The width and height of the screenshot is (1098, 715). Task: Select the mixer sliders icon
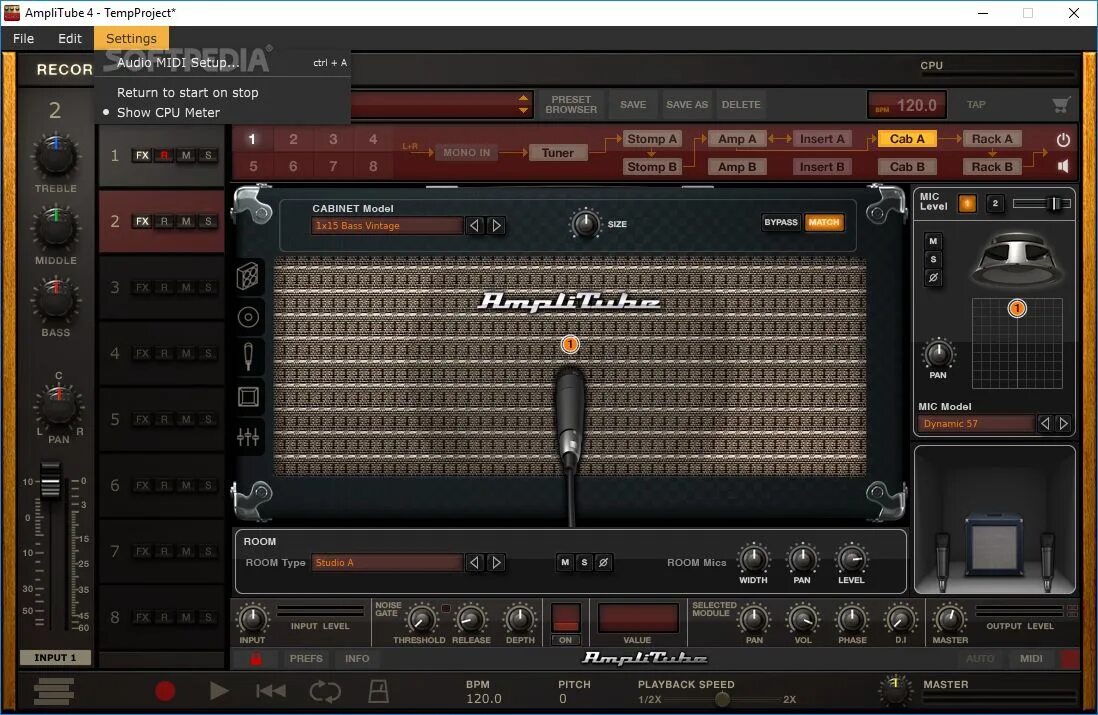[x=248, y=436]
